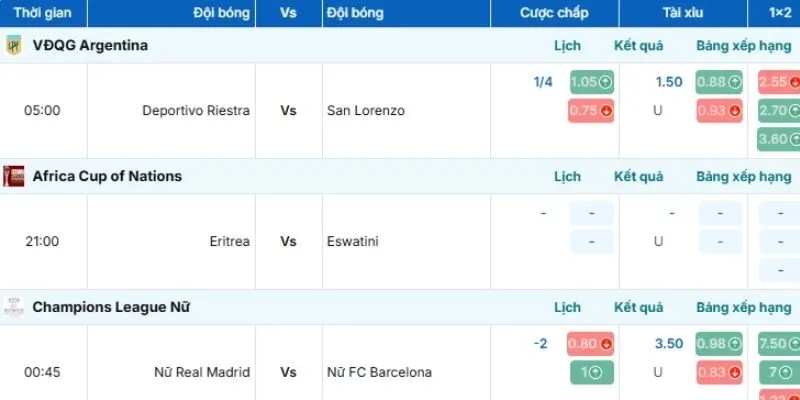Click the Africa Cup of Nations logo icon
Screen dimensions: 800x400
[x=14, y=176]
